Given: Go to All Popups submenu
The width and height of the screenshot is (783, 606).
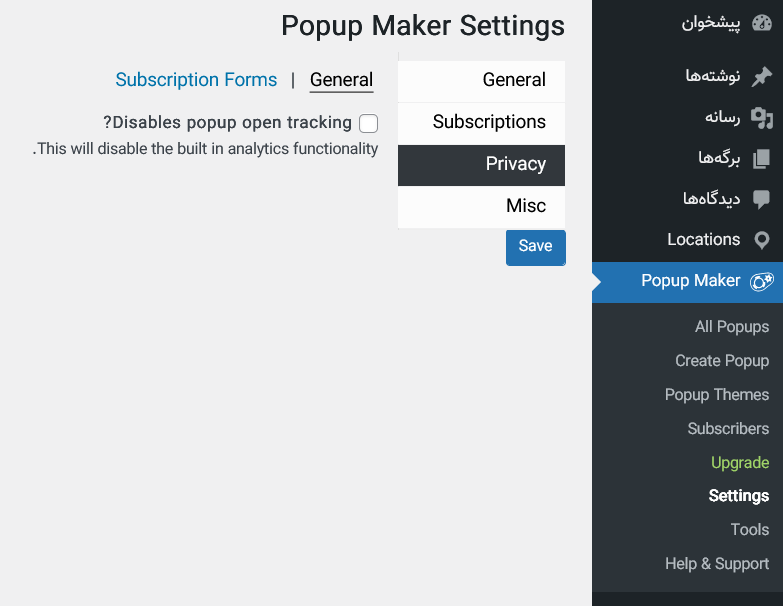Looking at the screenshot, I should pos(732,326).
